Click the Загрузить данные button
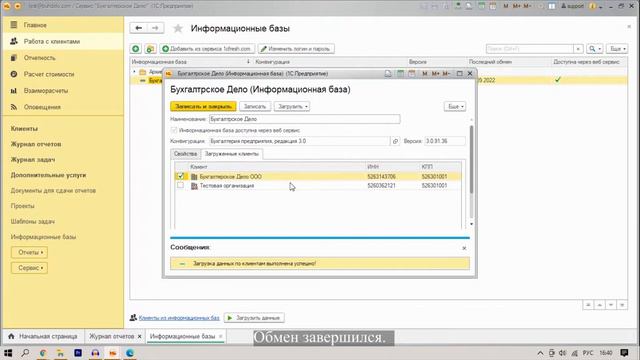This screenshot has height=360, width=640. pyautogui.click(x=254, y=318)
